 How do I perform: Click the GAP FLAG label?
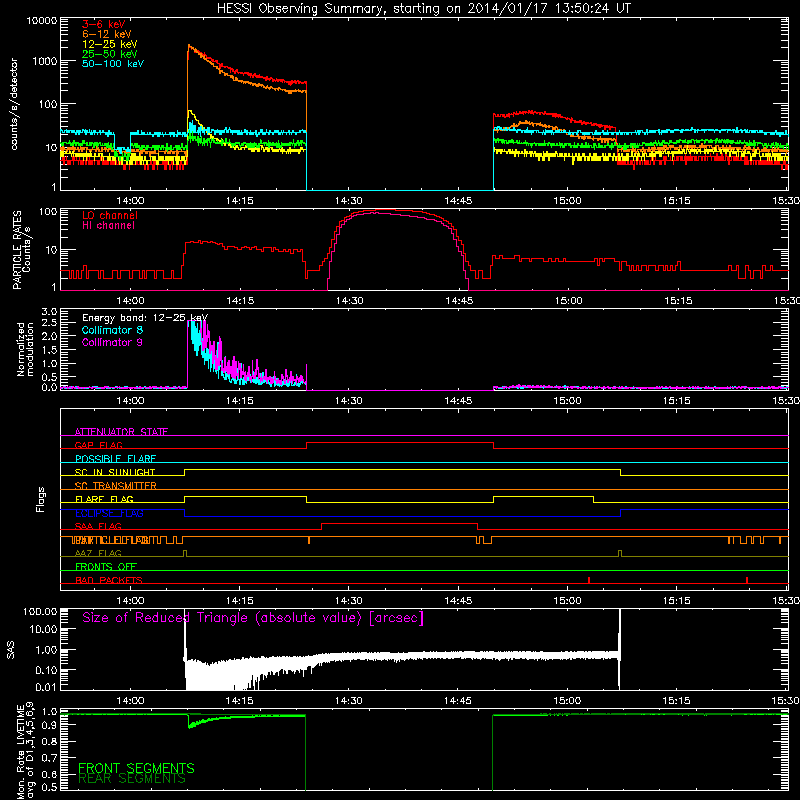tap(98, 445)
